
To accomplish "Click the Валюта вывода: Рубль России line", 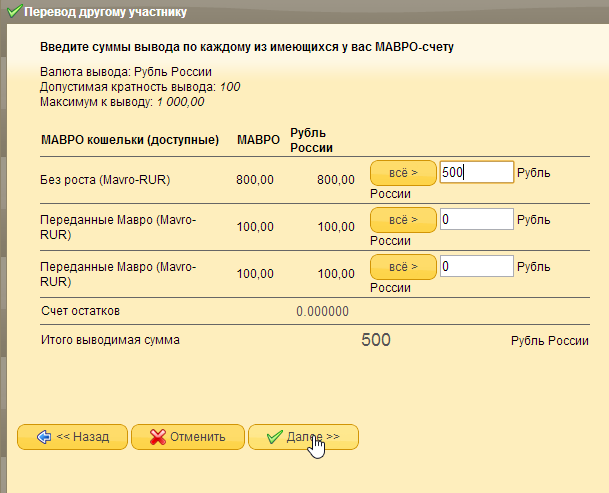I will [x=126, y=72].
